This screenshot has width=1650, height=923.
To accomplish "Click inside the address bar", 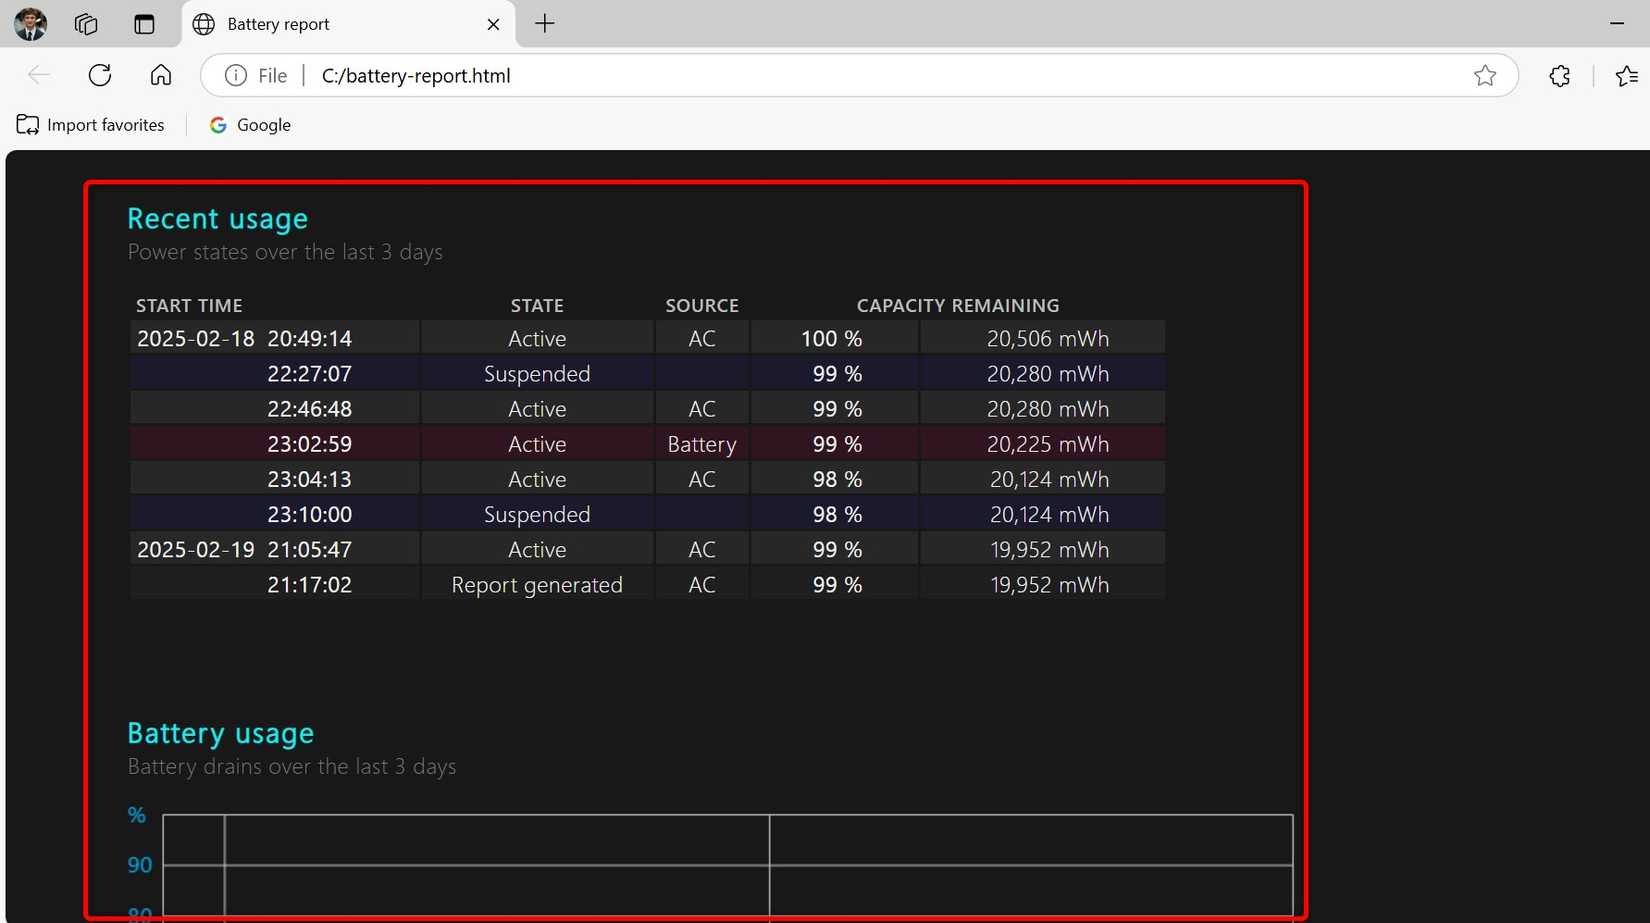I will click(700, 75).
